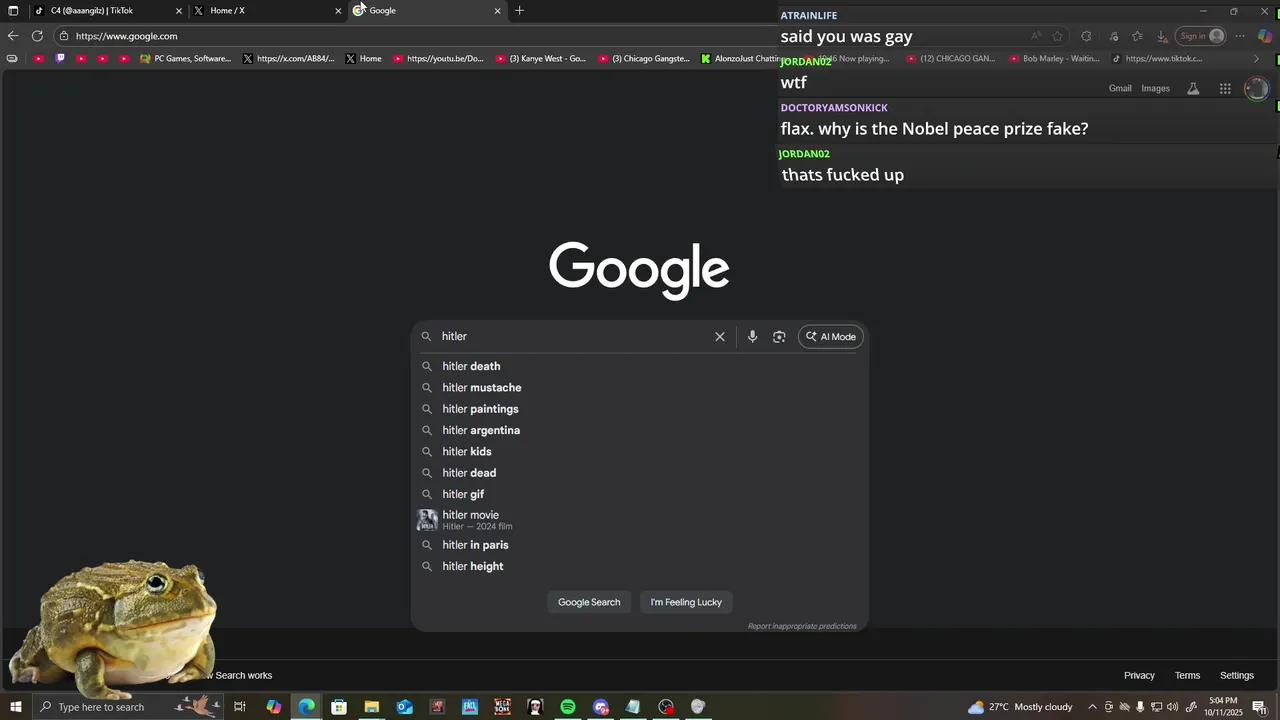The image size is (1280, 720).
Task: Select the 'hitler in paris' suggestion
Action: coord(640,545)
